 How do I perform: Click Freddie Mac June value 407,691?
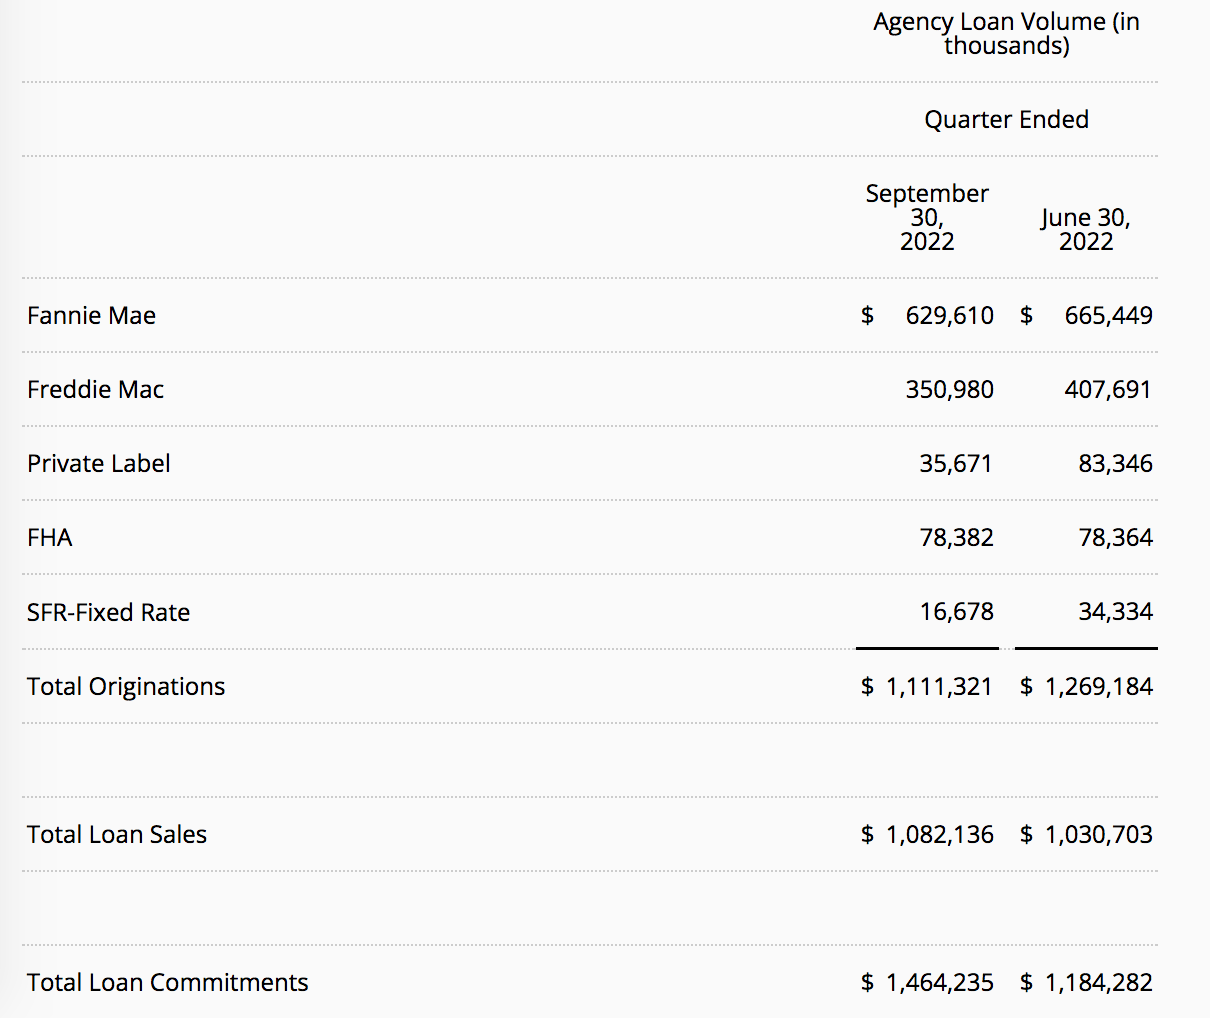pyautogui.click(x=1108, y=390)
